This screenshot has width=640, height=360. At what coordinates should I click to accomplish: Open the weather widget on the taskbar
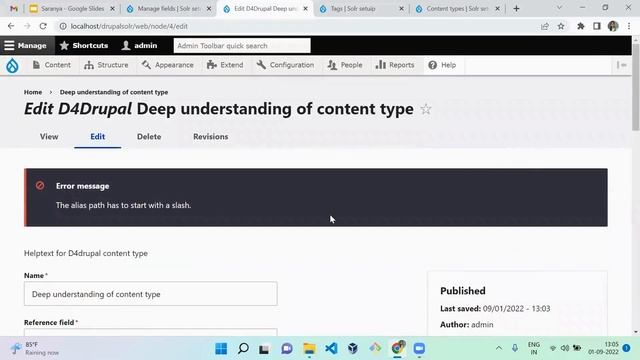click(x=35, y=349)
